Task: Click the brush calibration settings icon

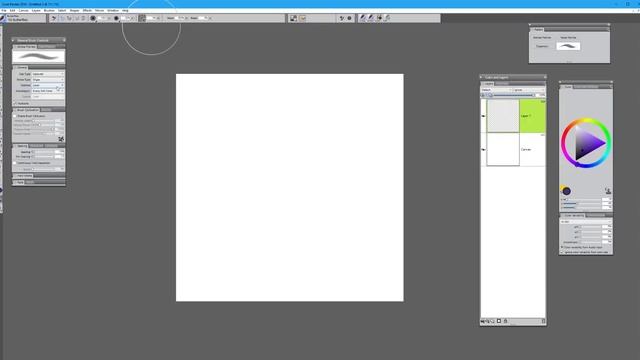Action: click(x=61, y=139)
